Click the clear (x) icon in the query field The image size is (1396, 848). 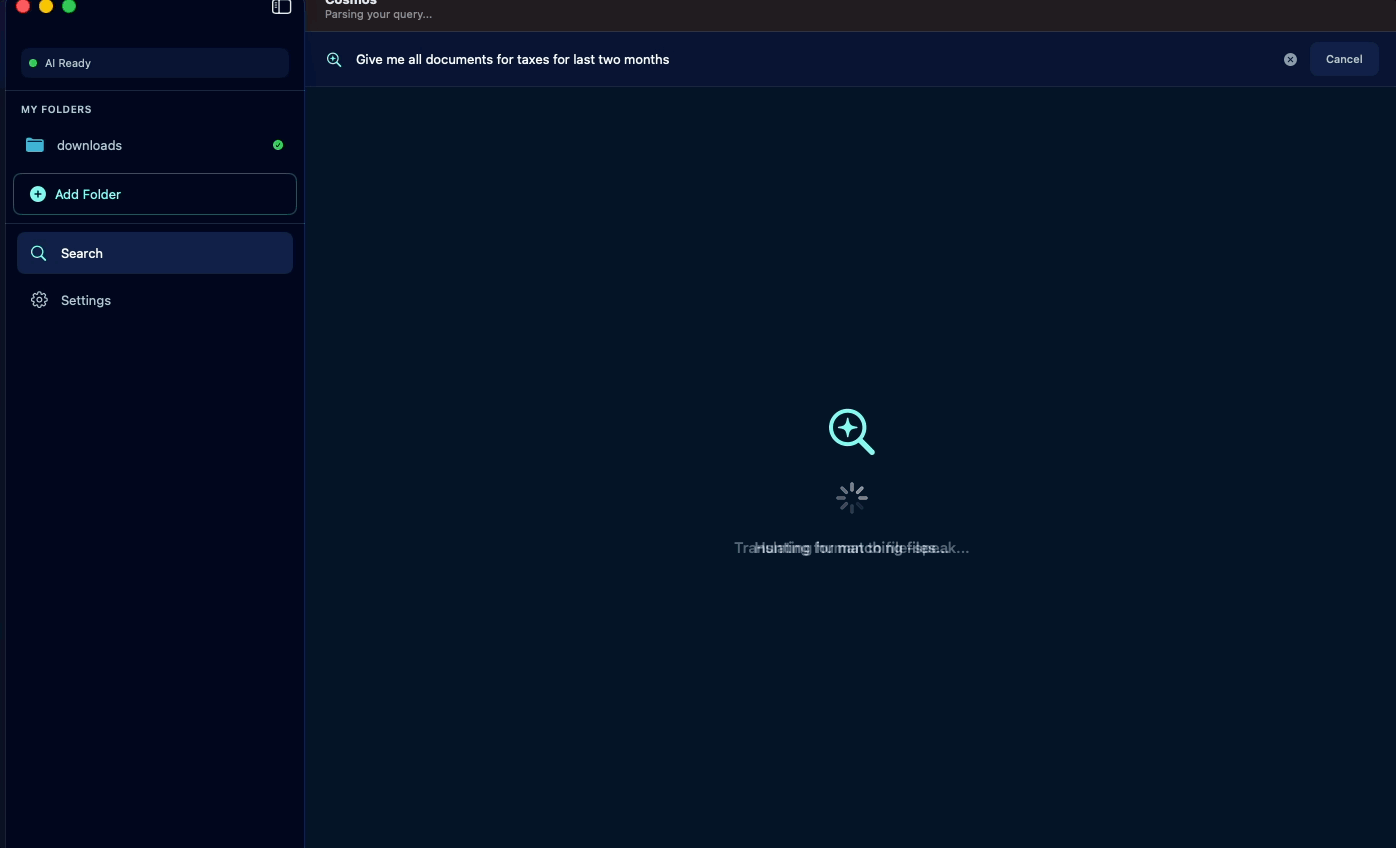[1290, 59]
